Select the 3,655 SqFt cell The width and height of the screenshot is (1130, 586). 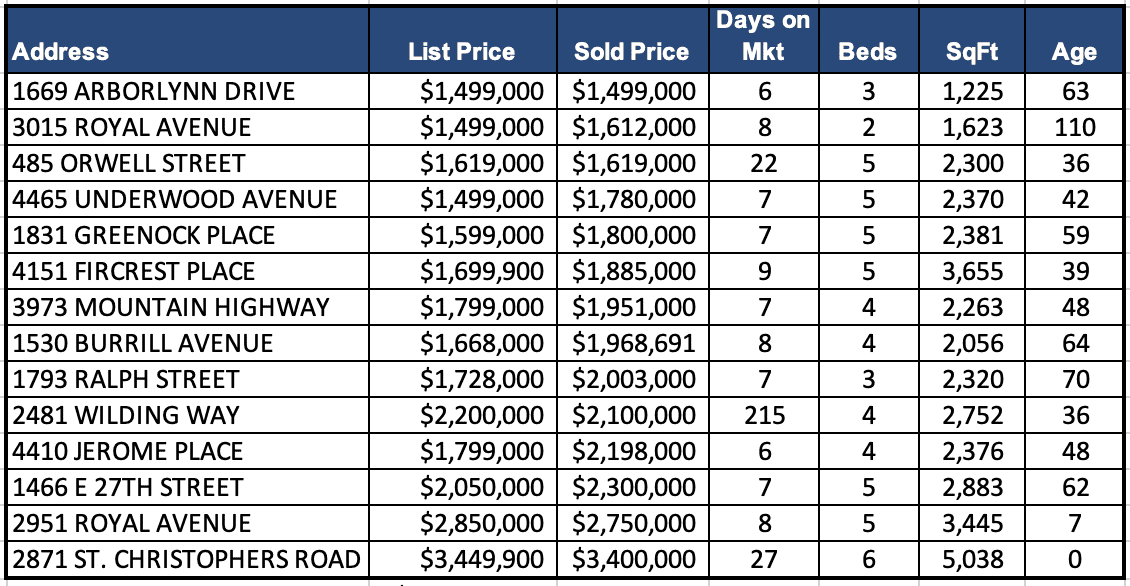[972, 272]
